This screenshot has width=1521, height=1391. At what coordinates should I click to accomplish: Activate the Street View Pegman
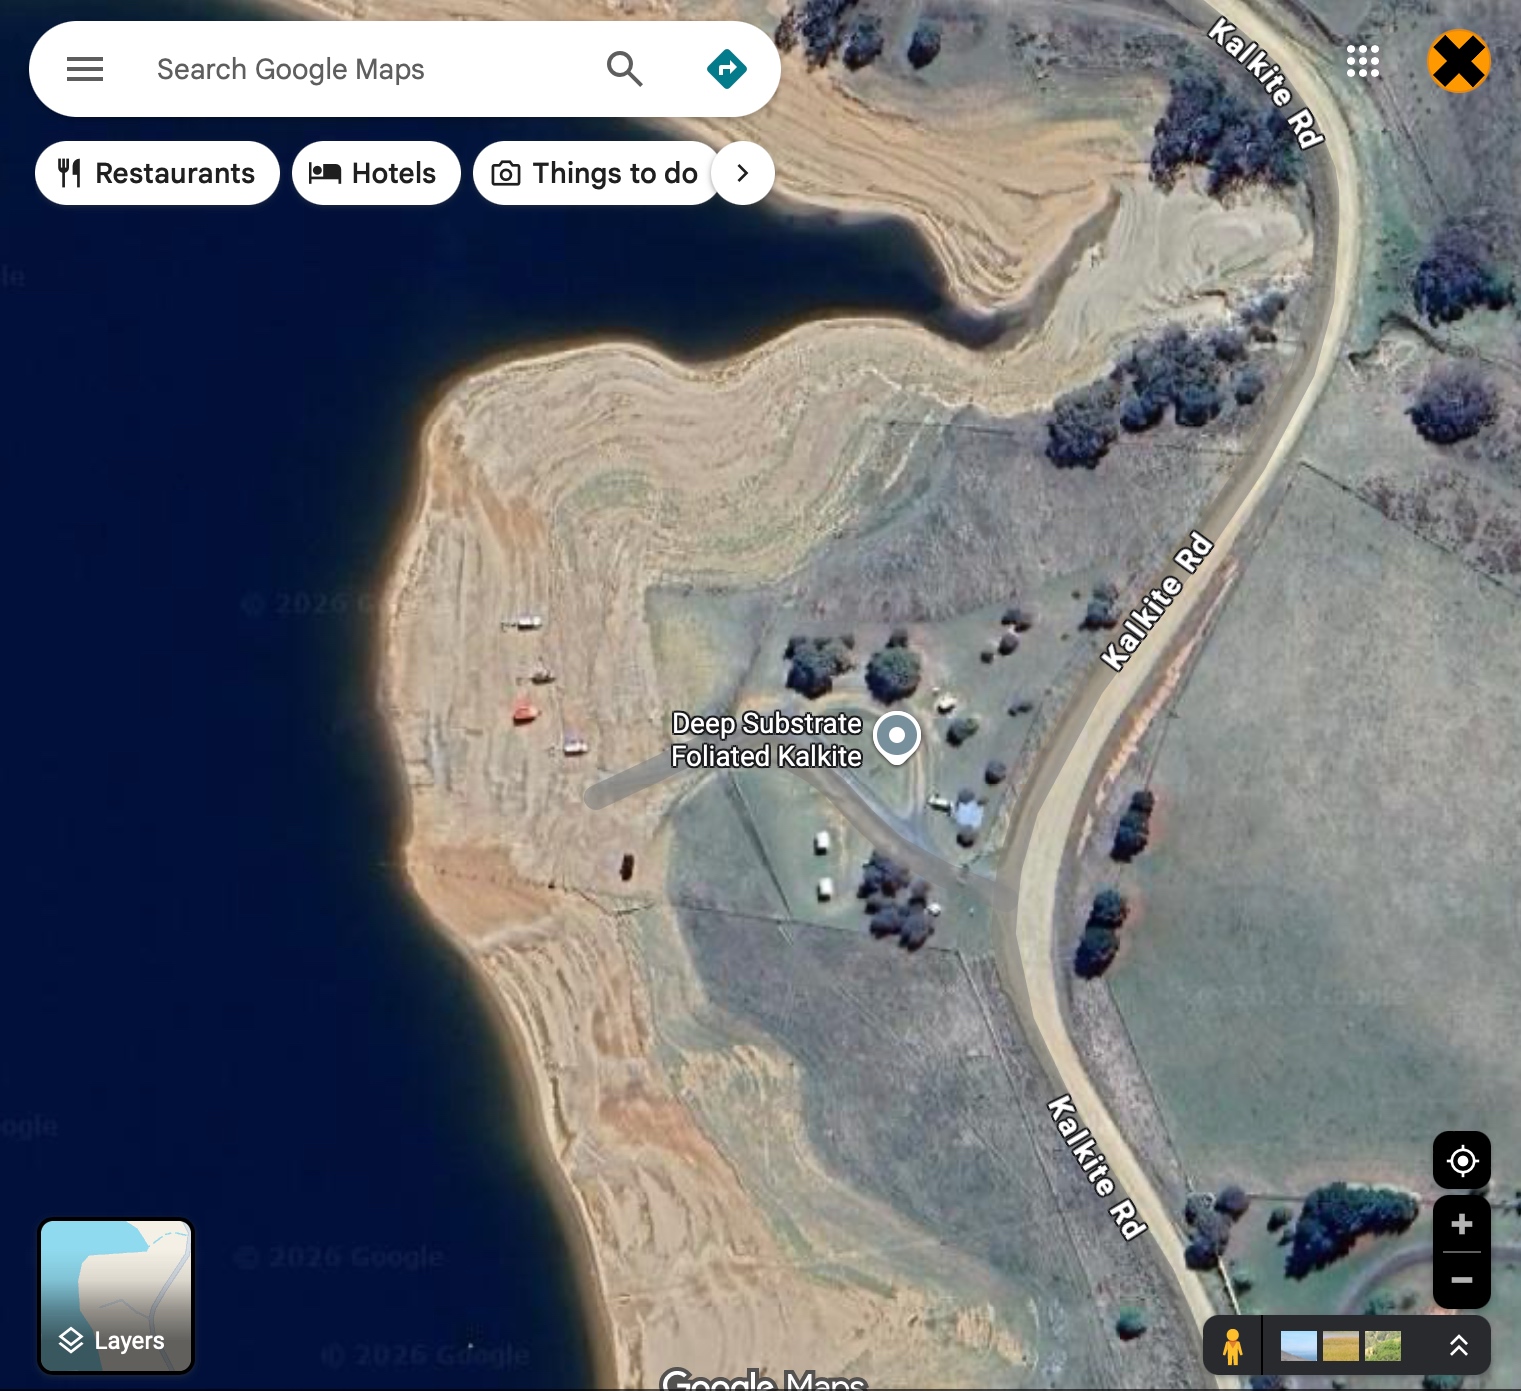tap(1232, 1346)
